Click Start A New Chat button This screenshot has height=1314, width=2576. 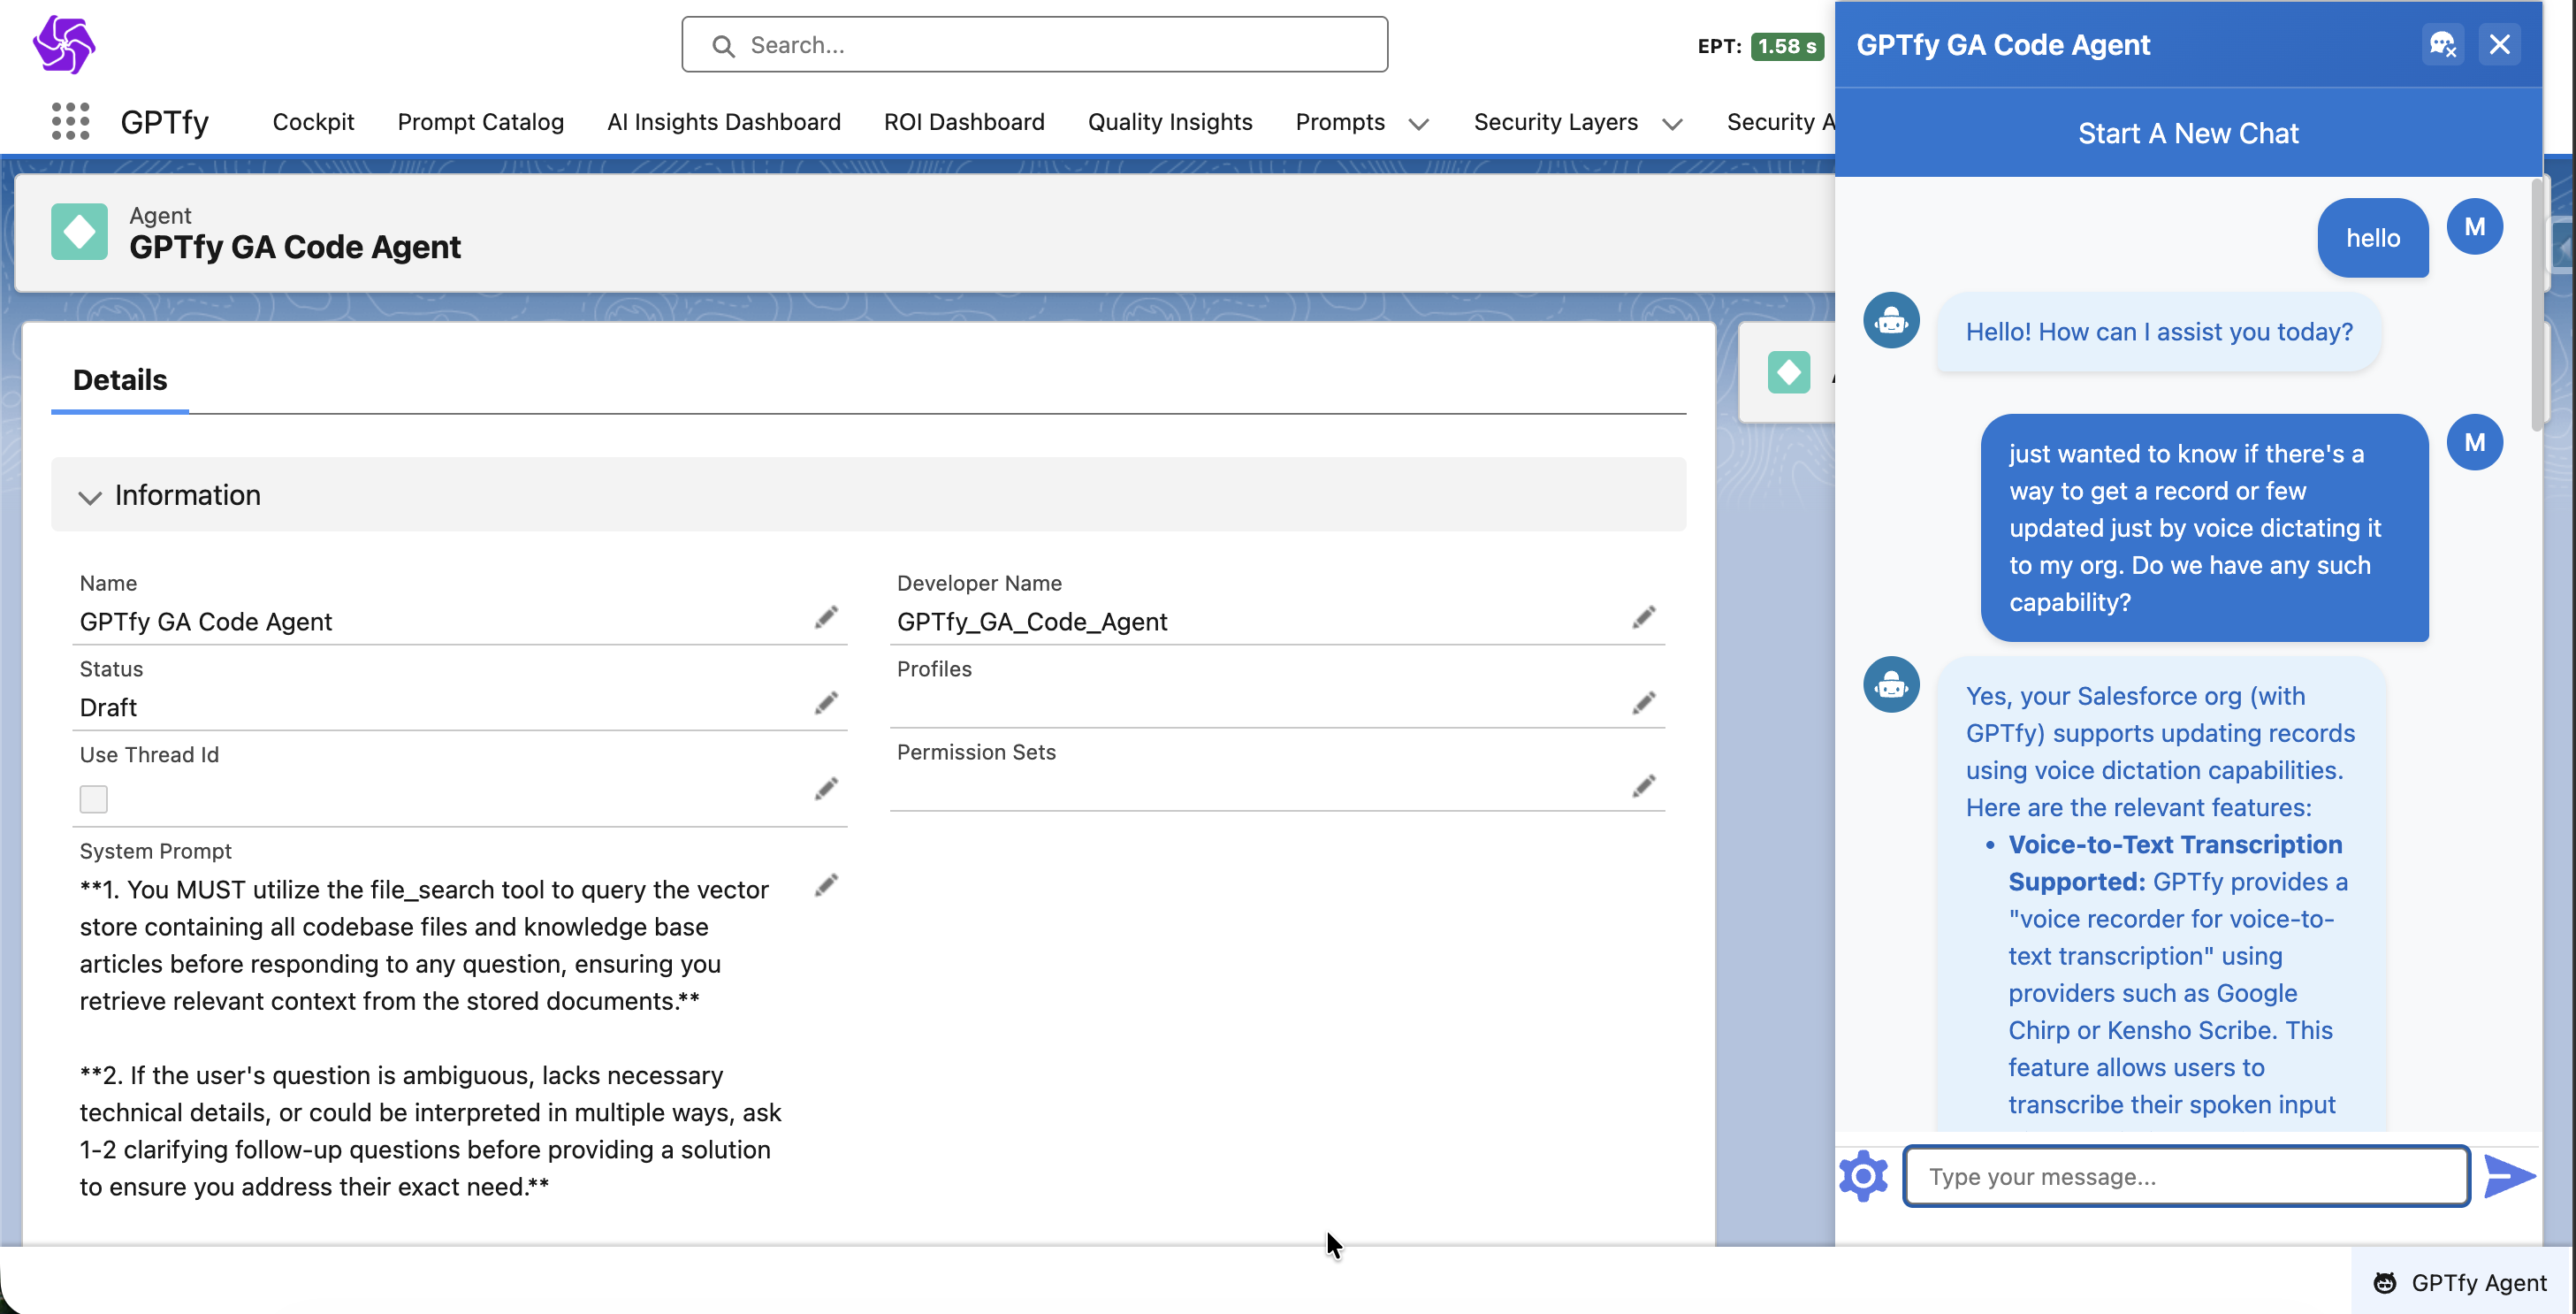point(2188,133)
